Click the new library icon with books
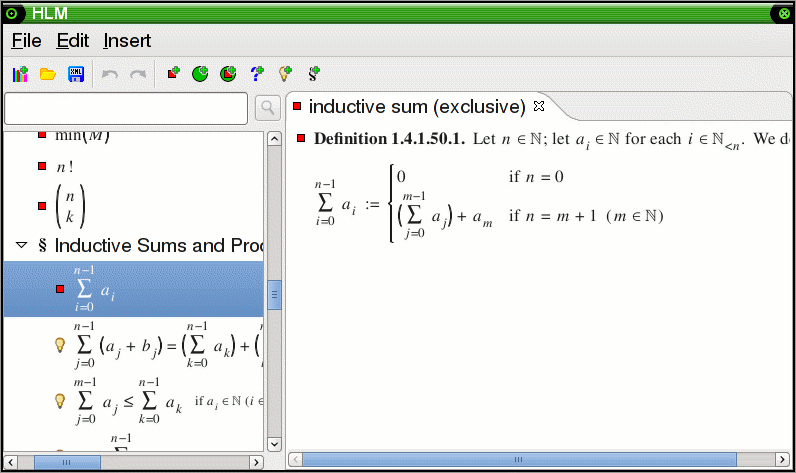This screenshot has height=473, width=796. click(20, 74)
